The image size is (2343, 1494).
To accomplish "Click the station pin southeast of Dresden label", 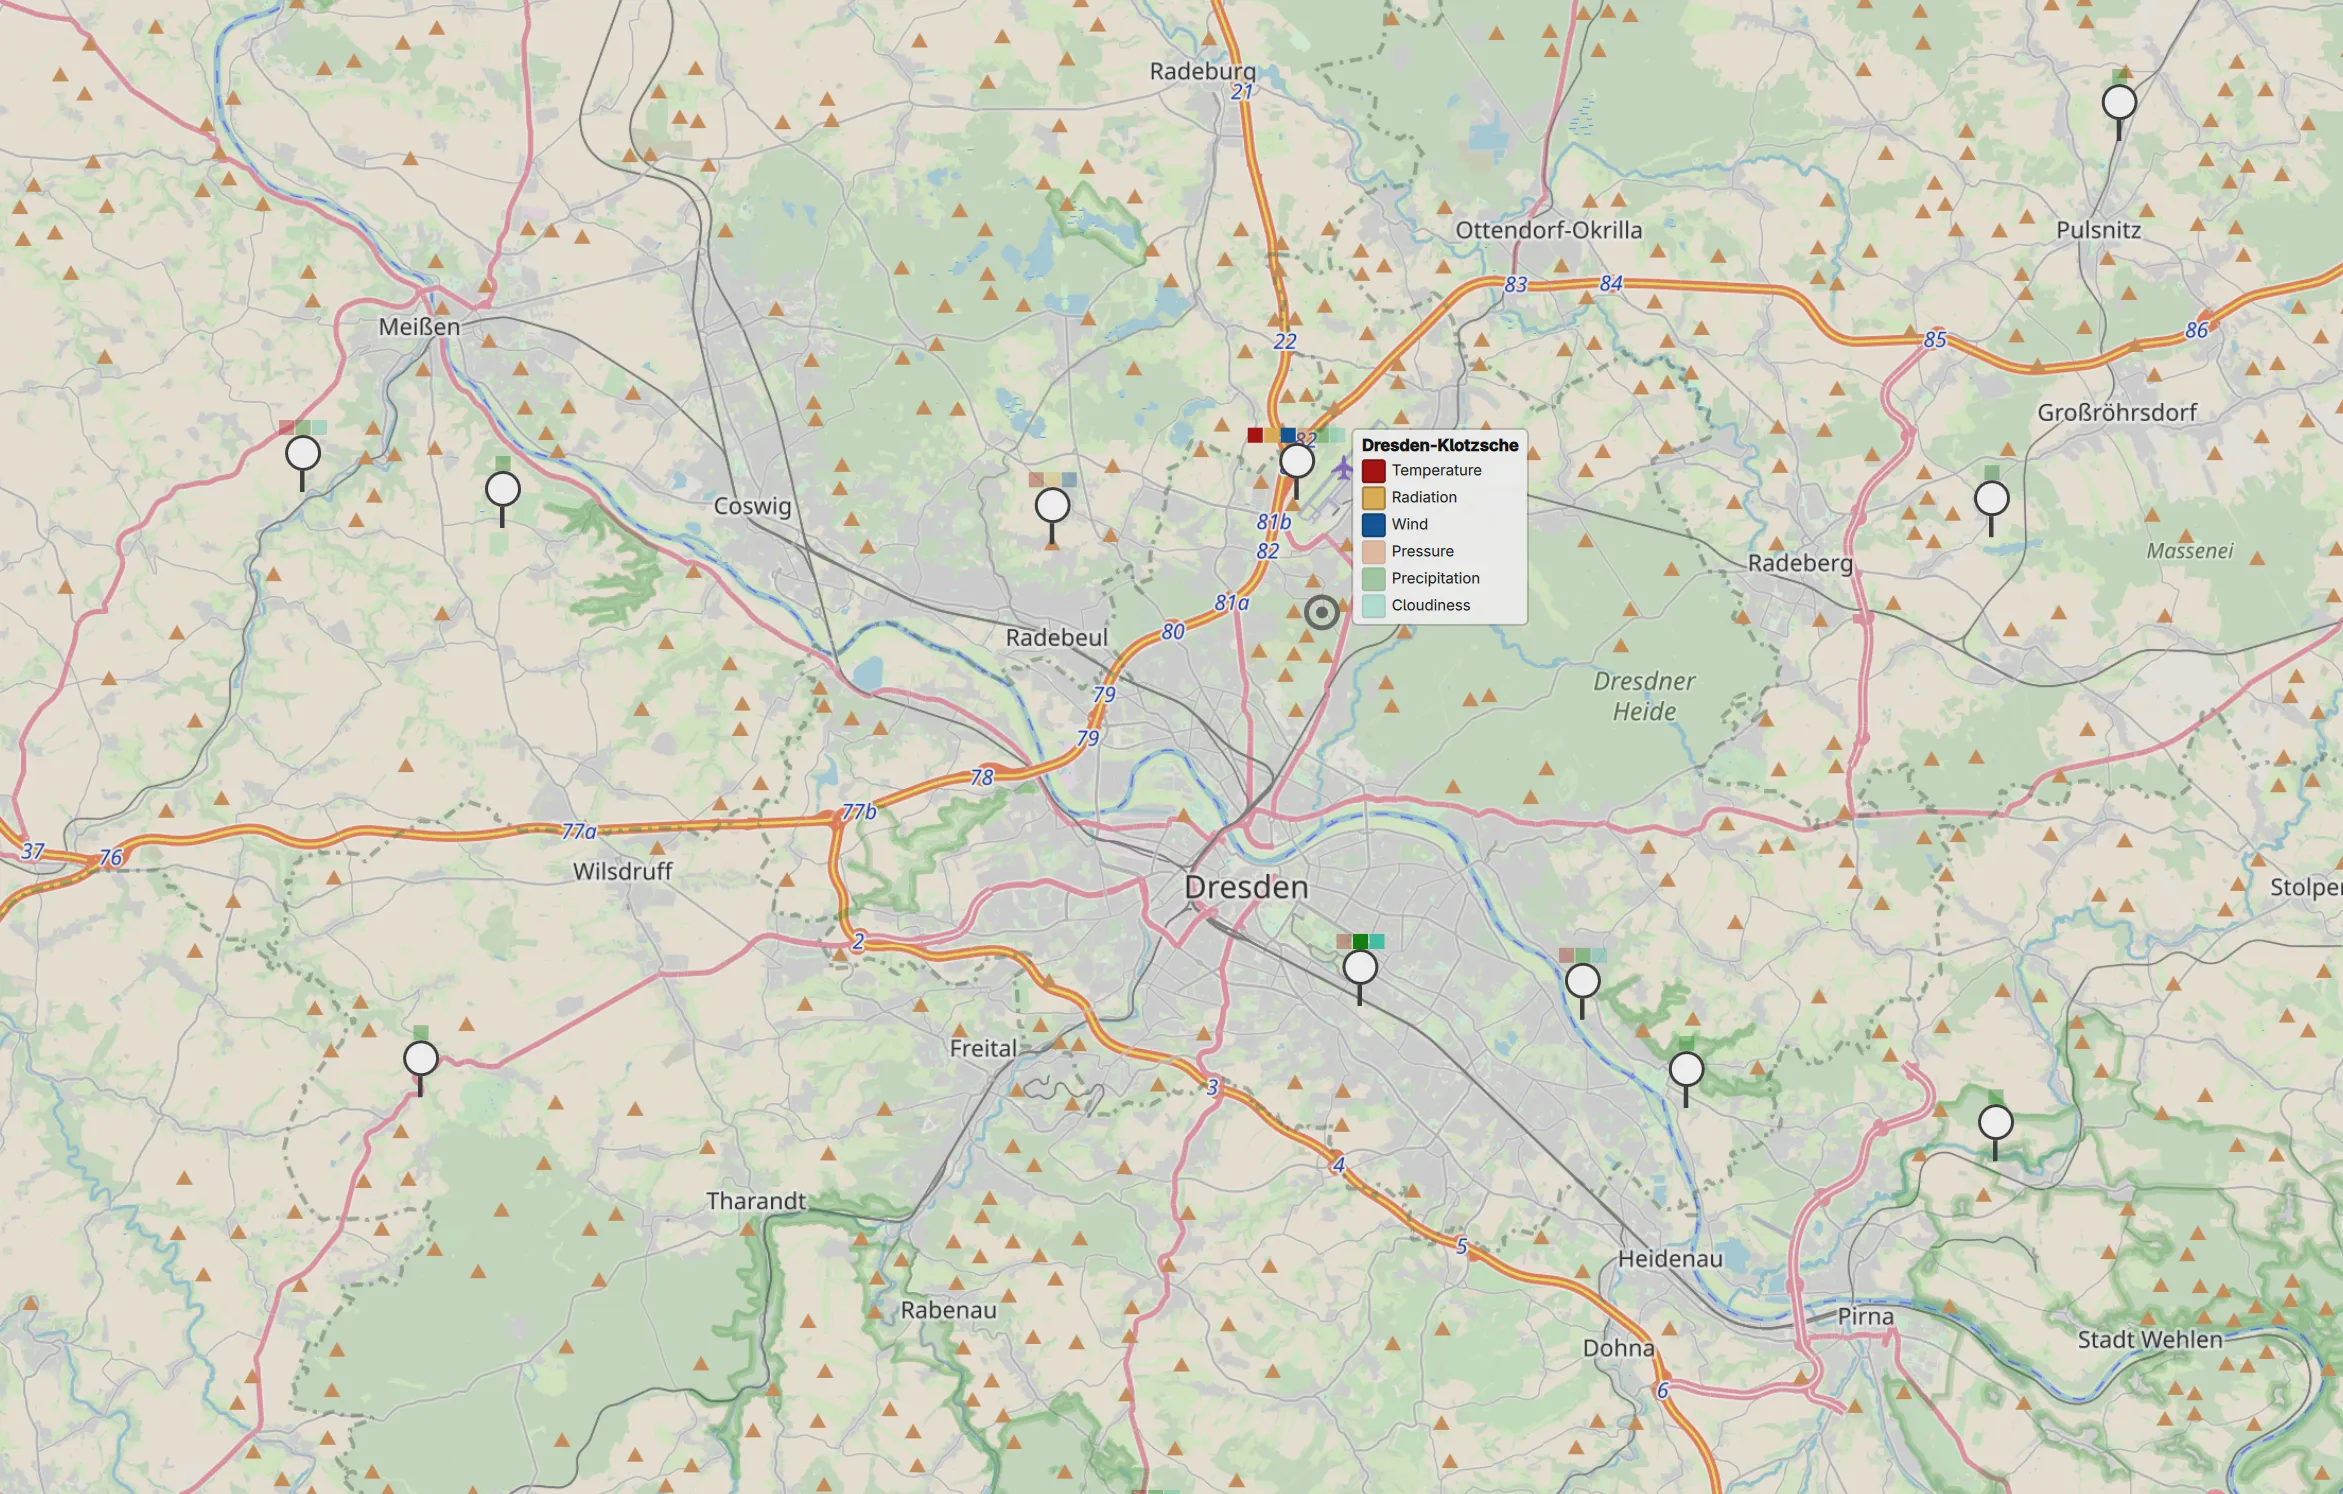I will point(1359,968).
